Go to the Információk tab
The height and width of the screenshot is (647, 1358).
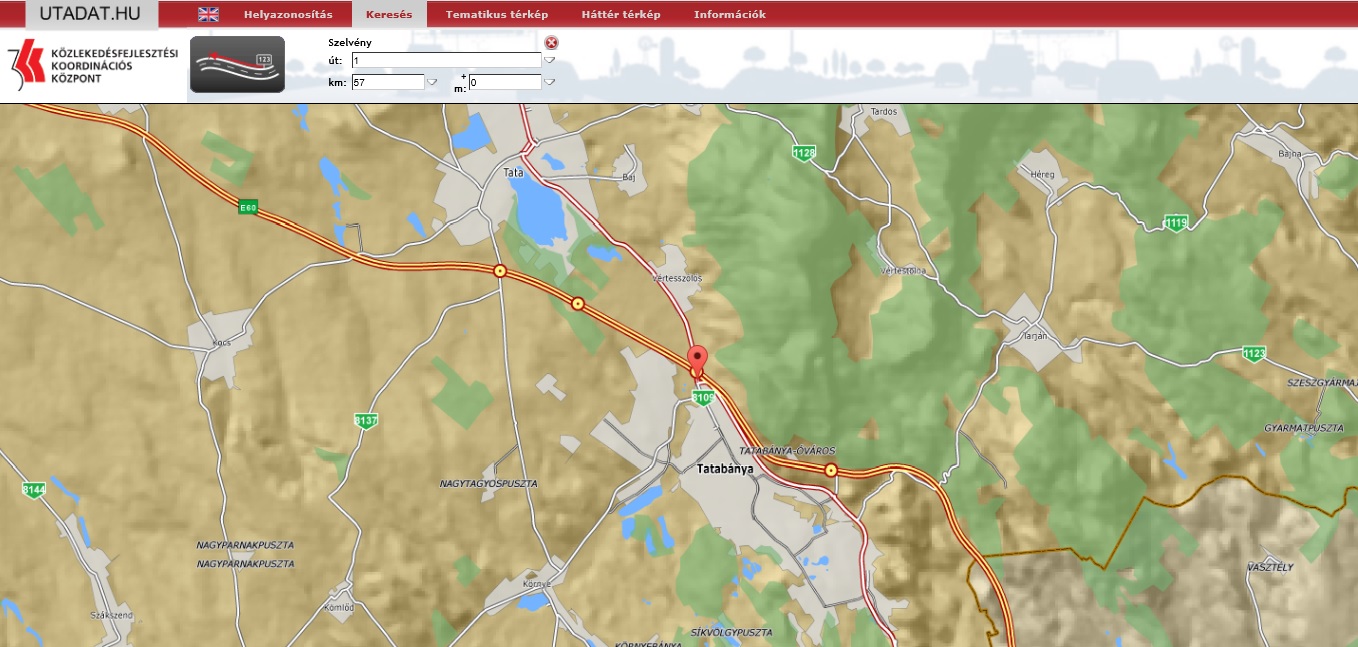tap(729, 15)
